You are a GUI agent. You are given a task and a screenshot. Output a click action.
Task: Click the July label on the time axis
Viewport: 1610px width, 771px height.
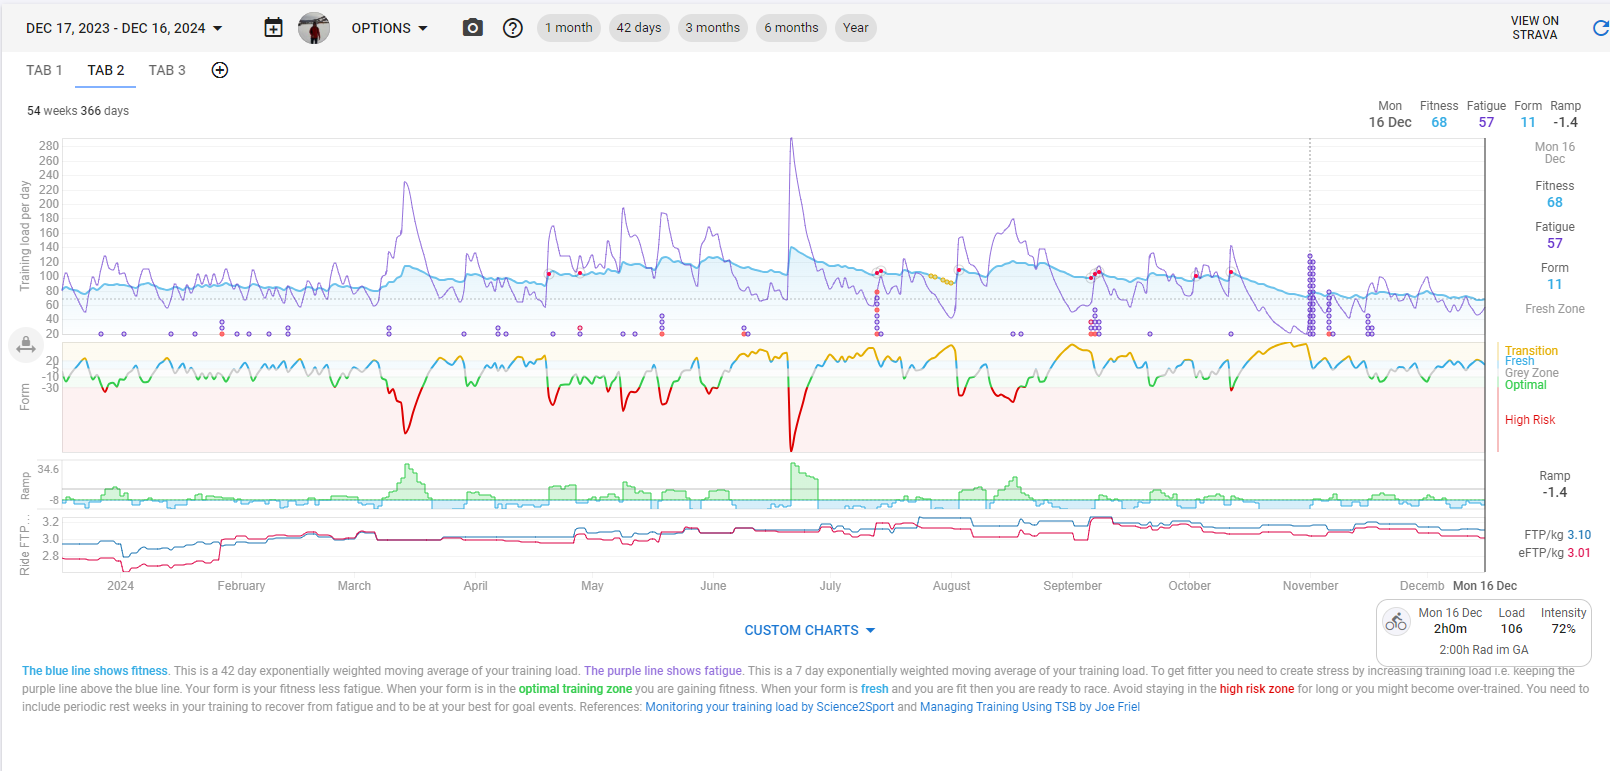pos(830,586)
